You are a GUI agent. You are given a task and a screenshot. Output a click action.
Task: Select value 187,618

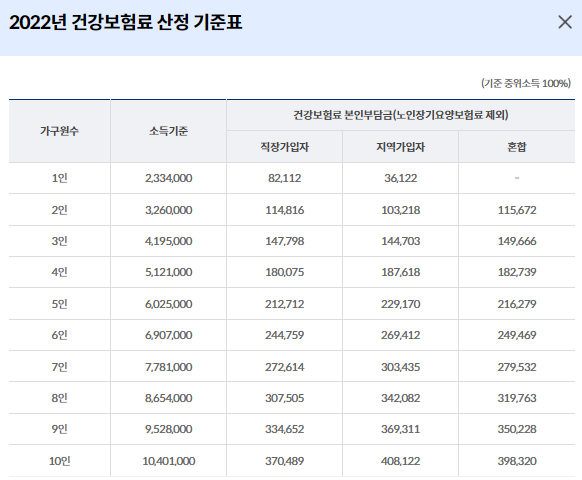click(x=400, y=272)
